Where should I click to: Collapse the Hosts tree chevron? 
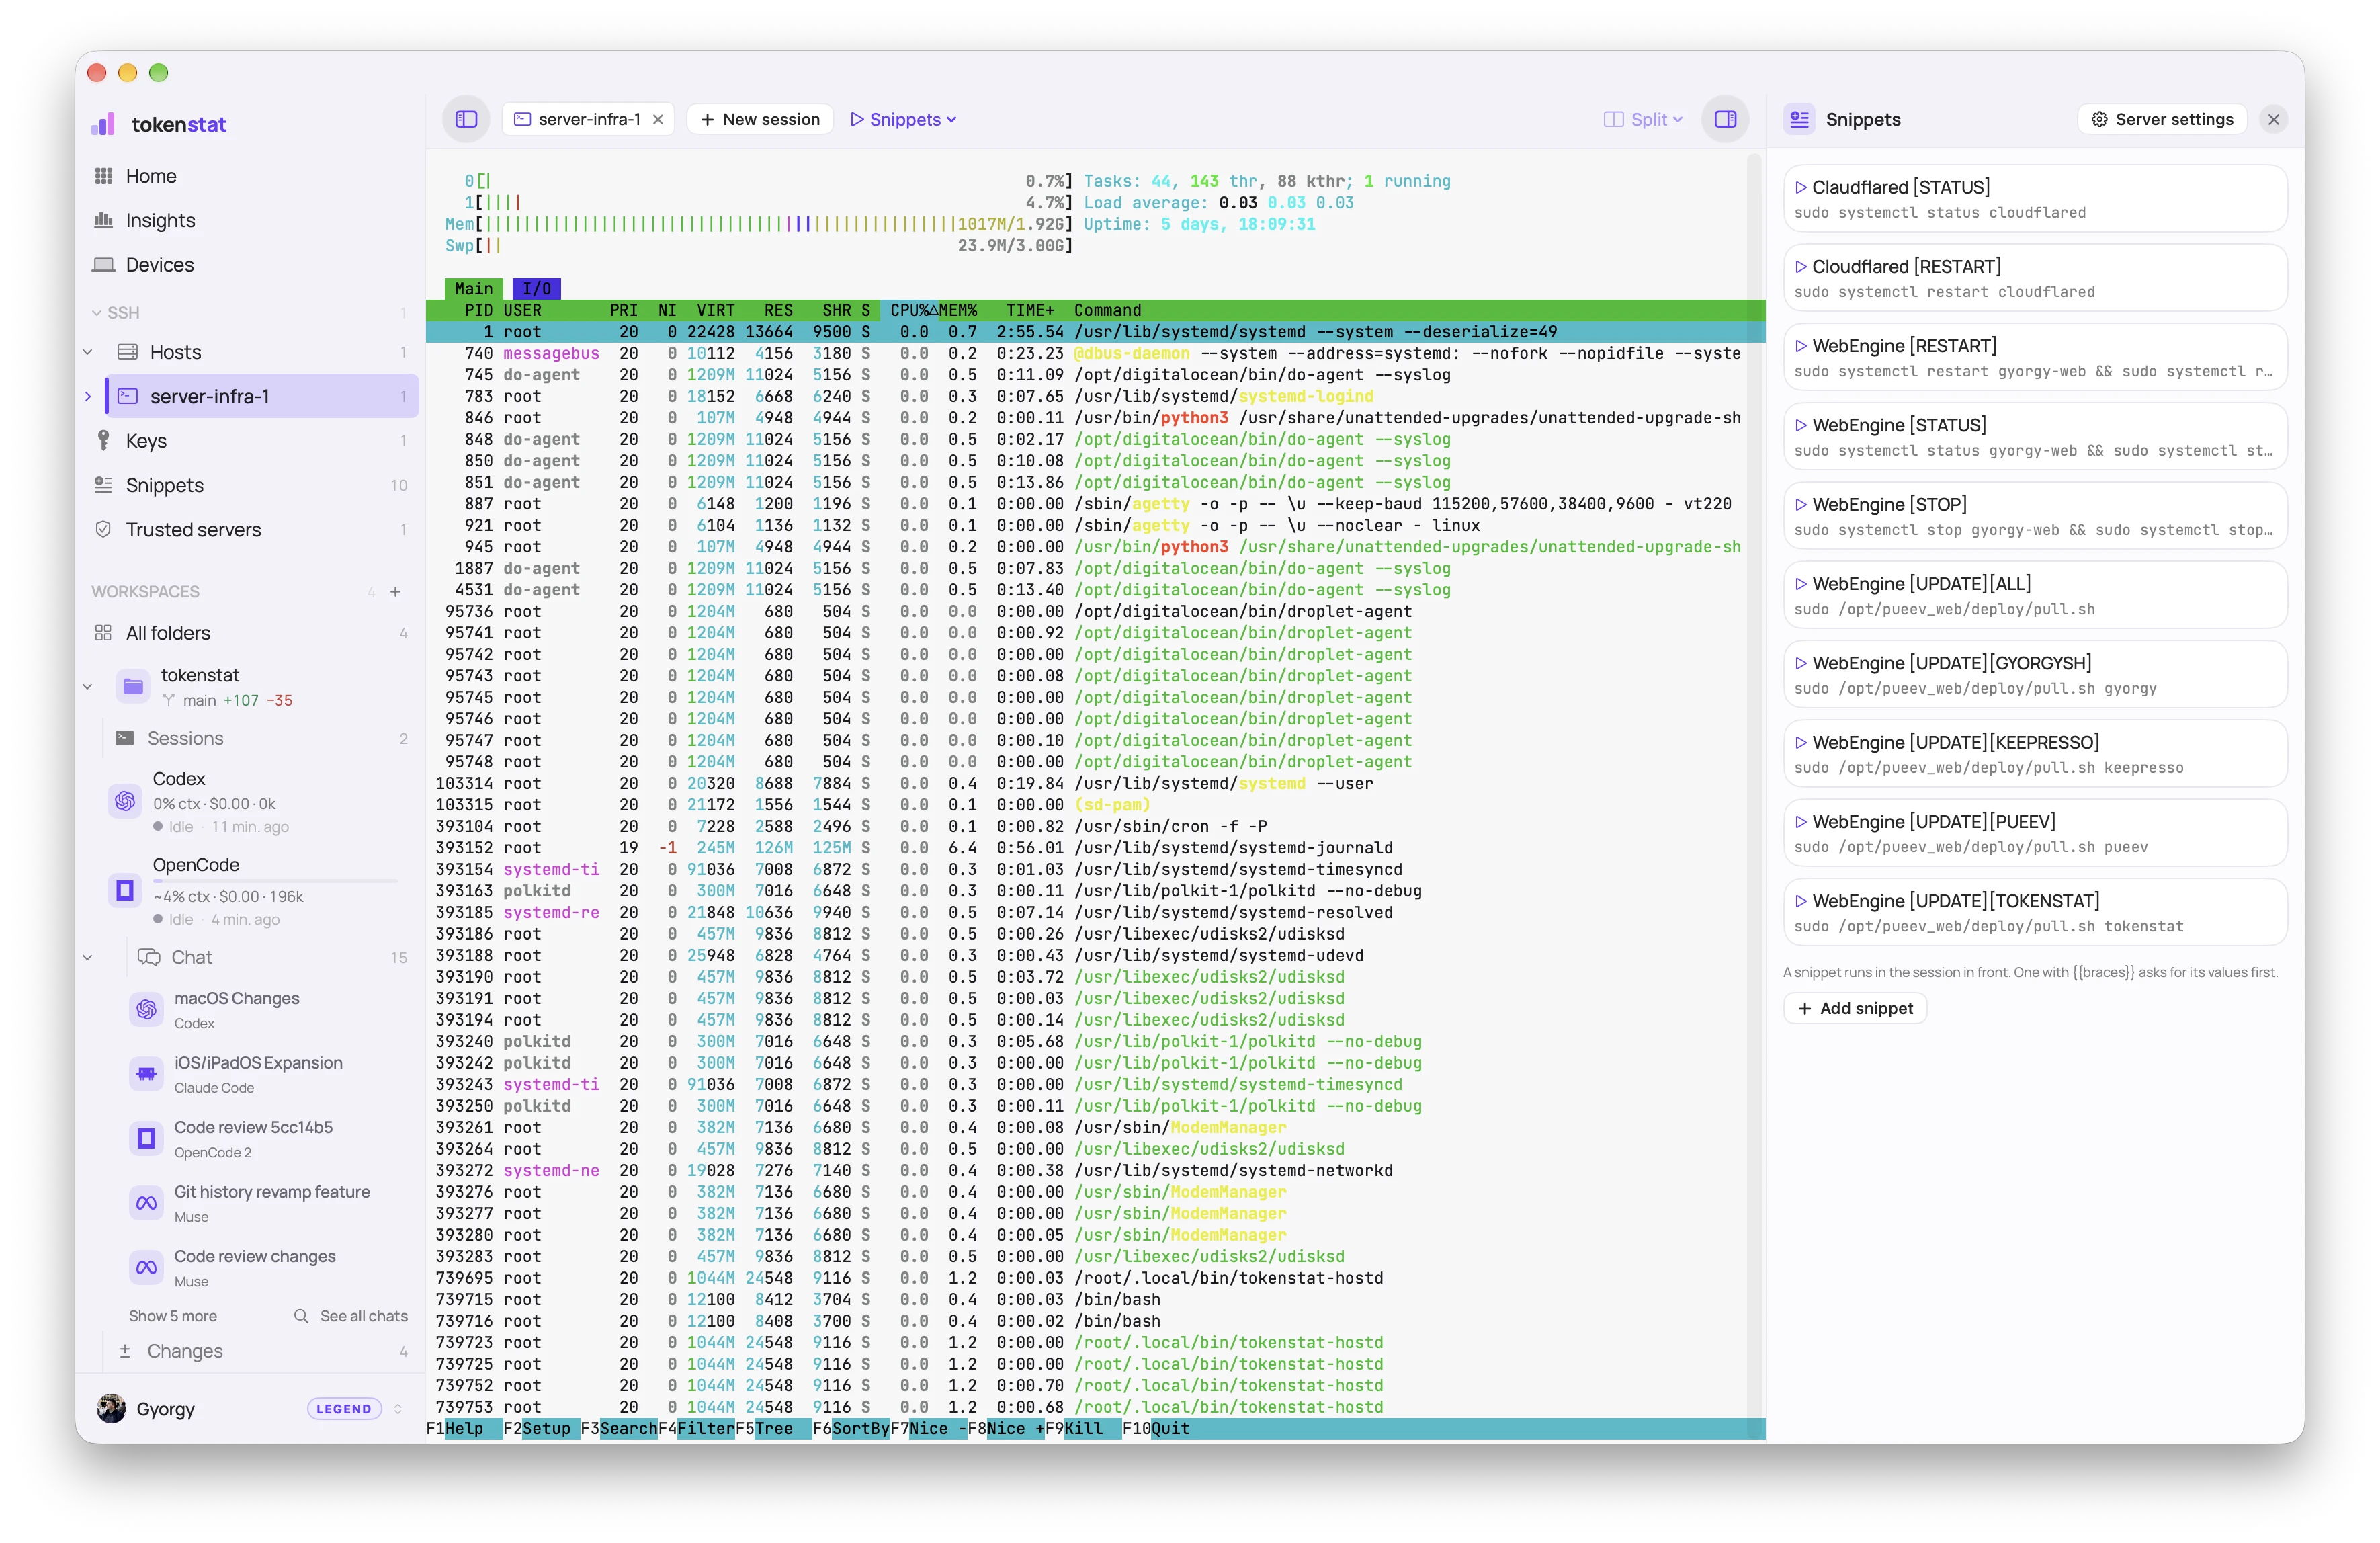coord(88,352)
